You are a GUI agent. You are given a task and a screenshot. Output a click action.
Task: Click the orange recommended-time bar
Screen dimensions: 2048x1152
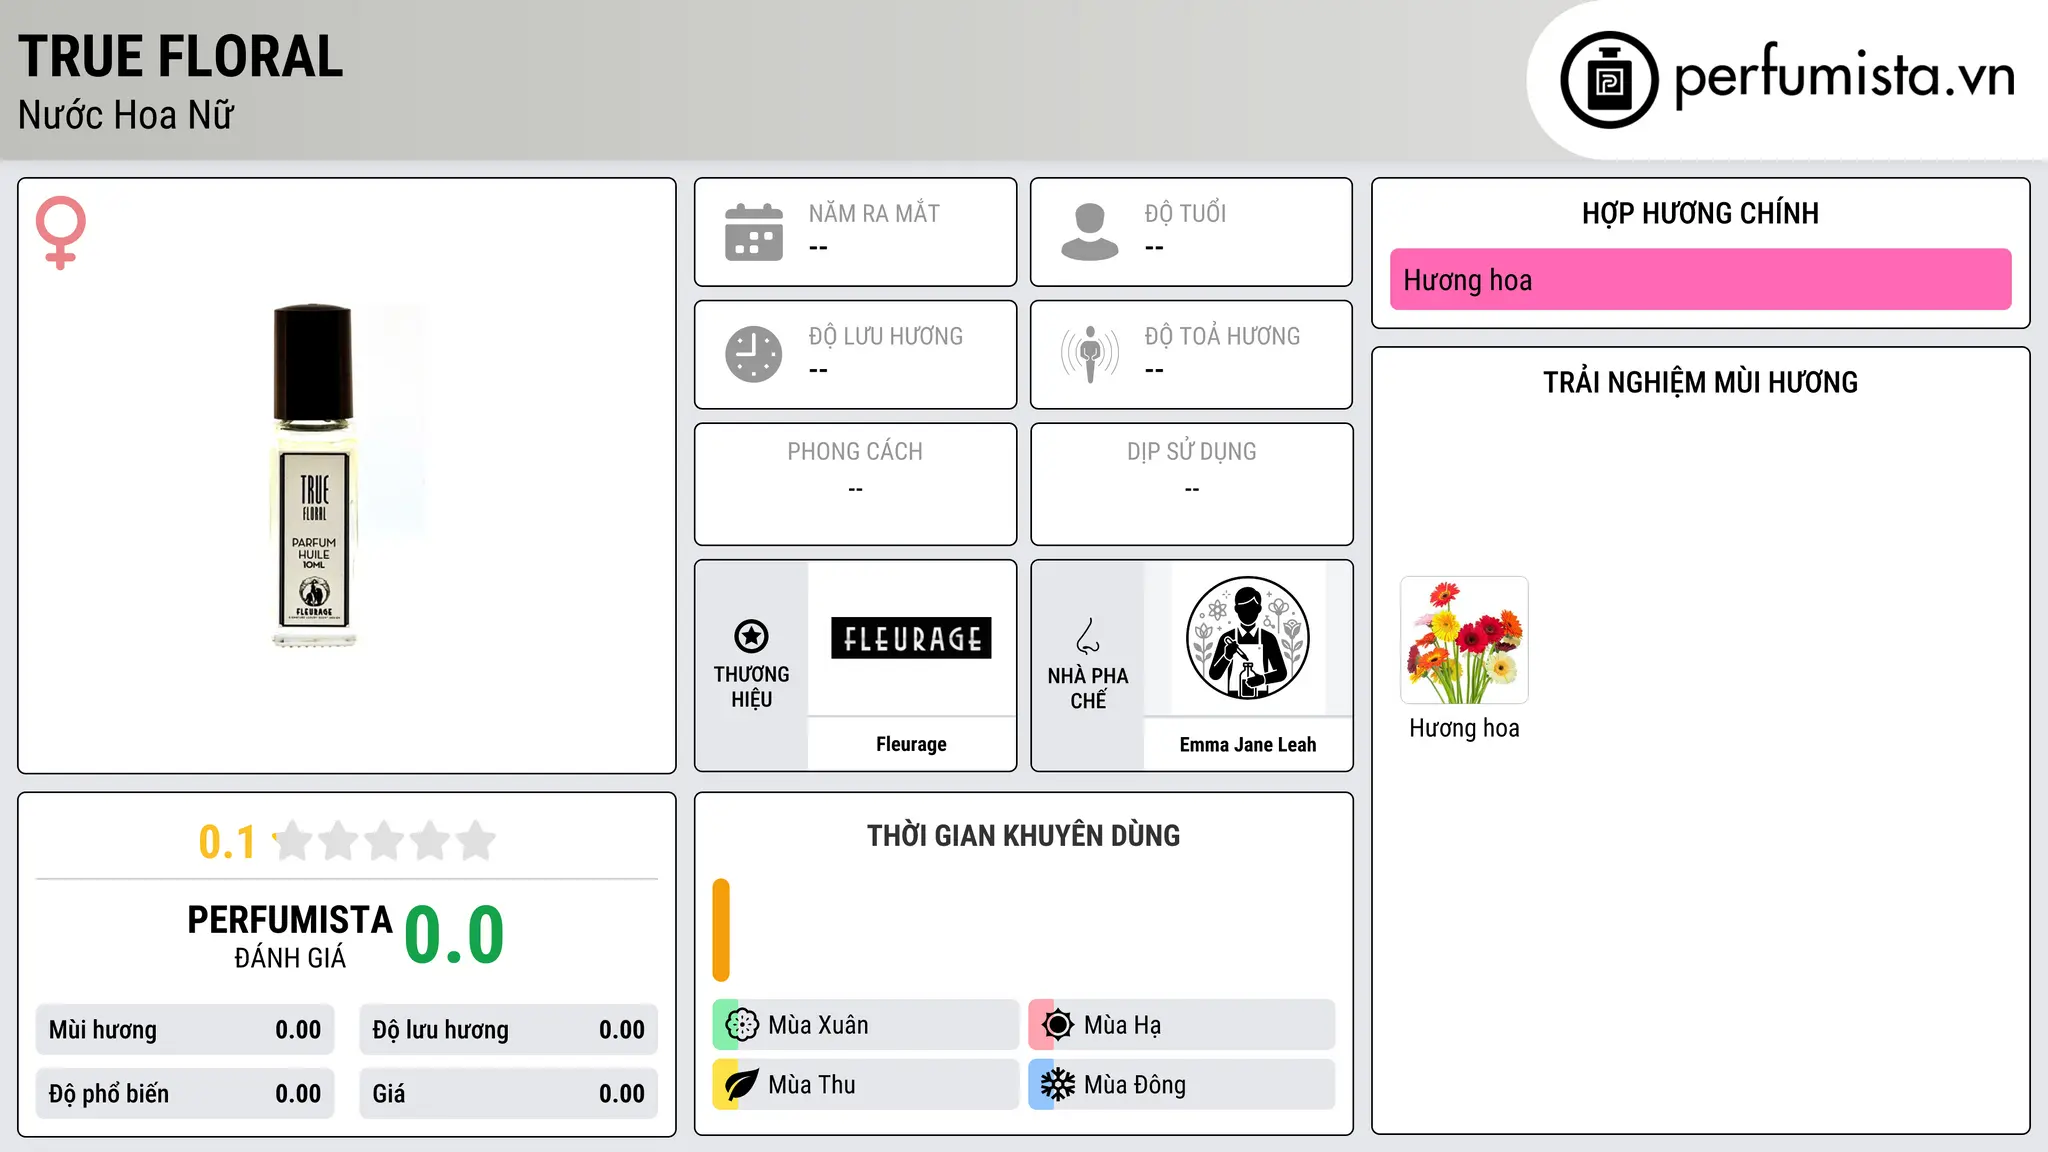point(721,930)
